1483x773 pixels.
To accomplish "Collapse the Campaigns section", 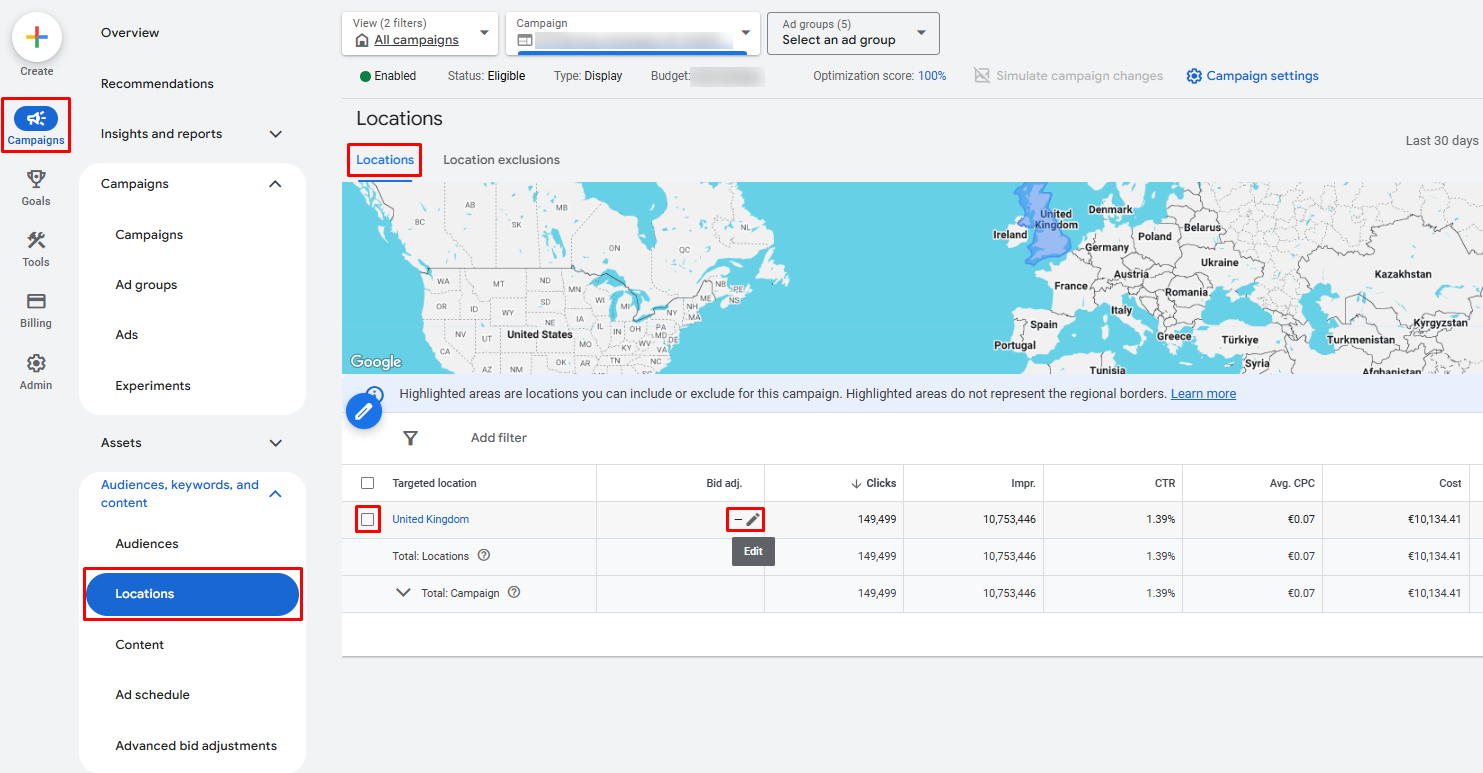I will (x=276, y=184).
